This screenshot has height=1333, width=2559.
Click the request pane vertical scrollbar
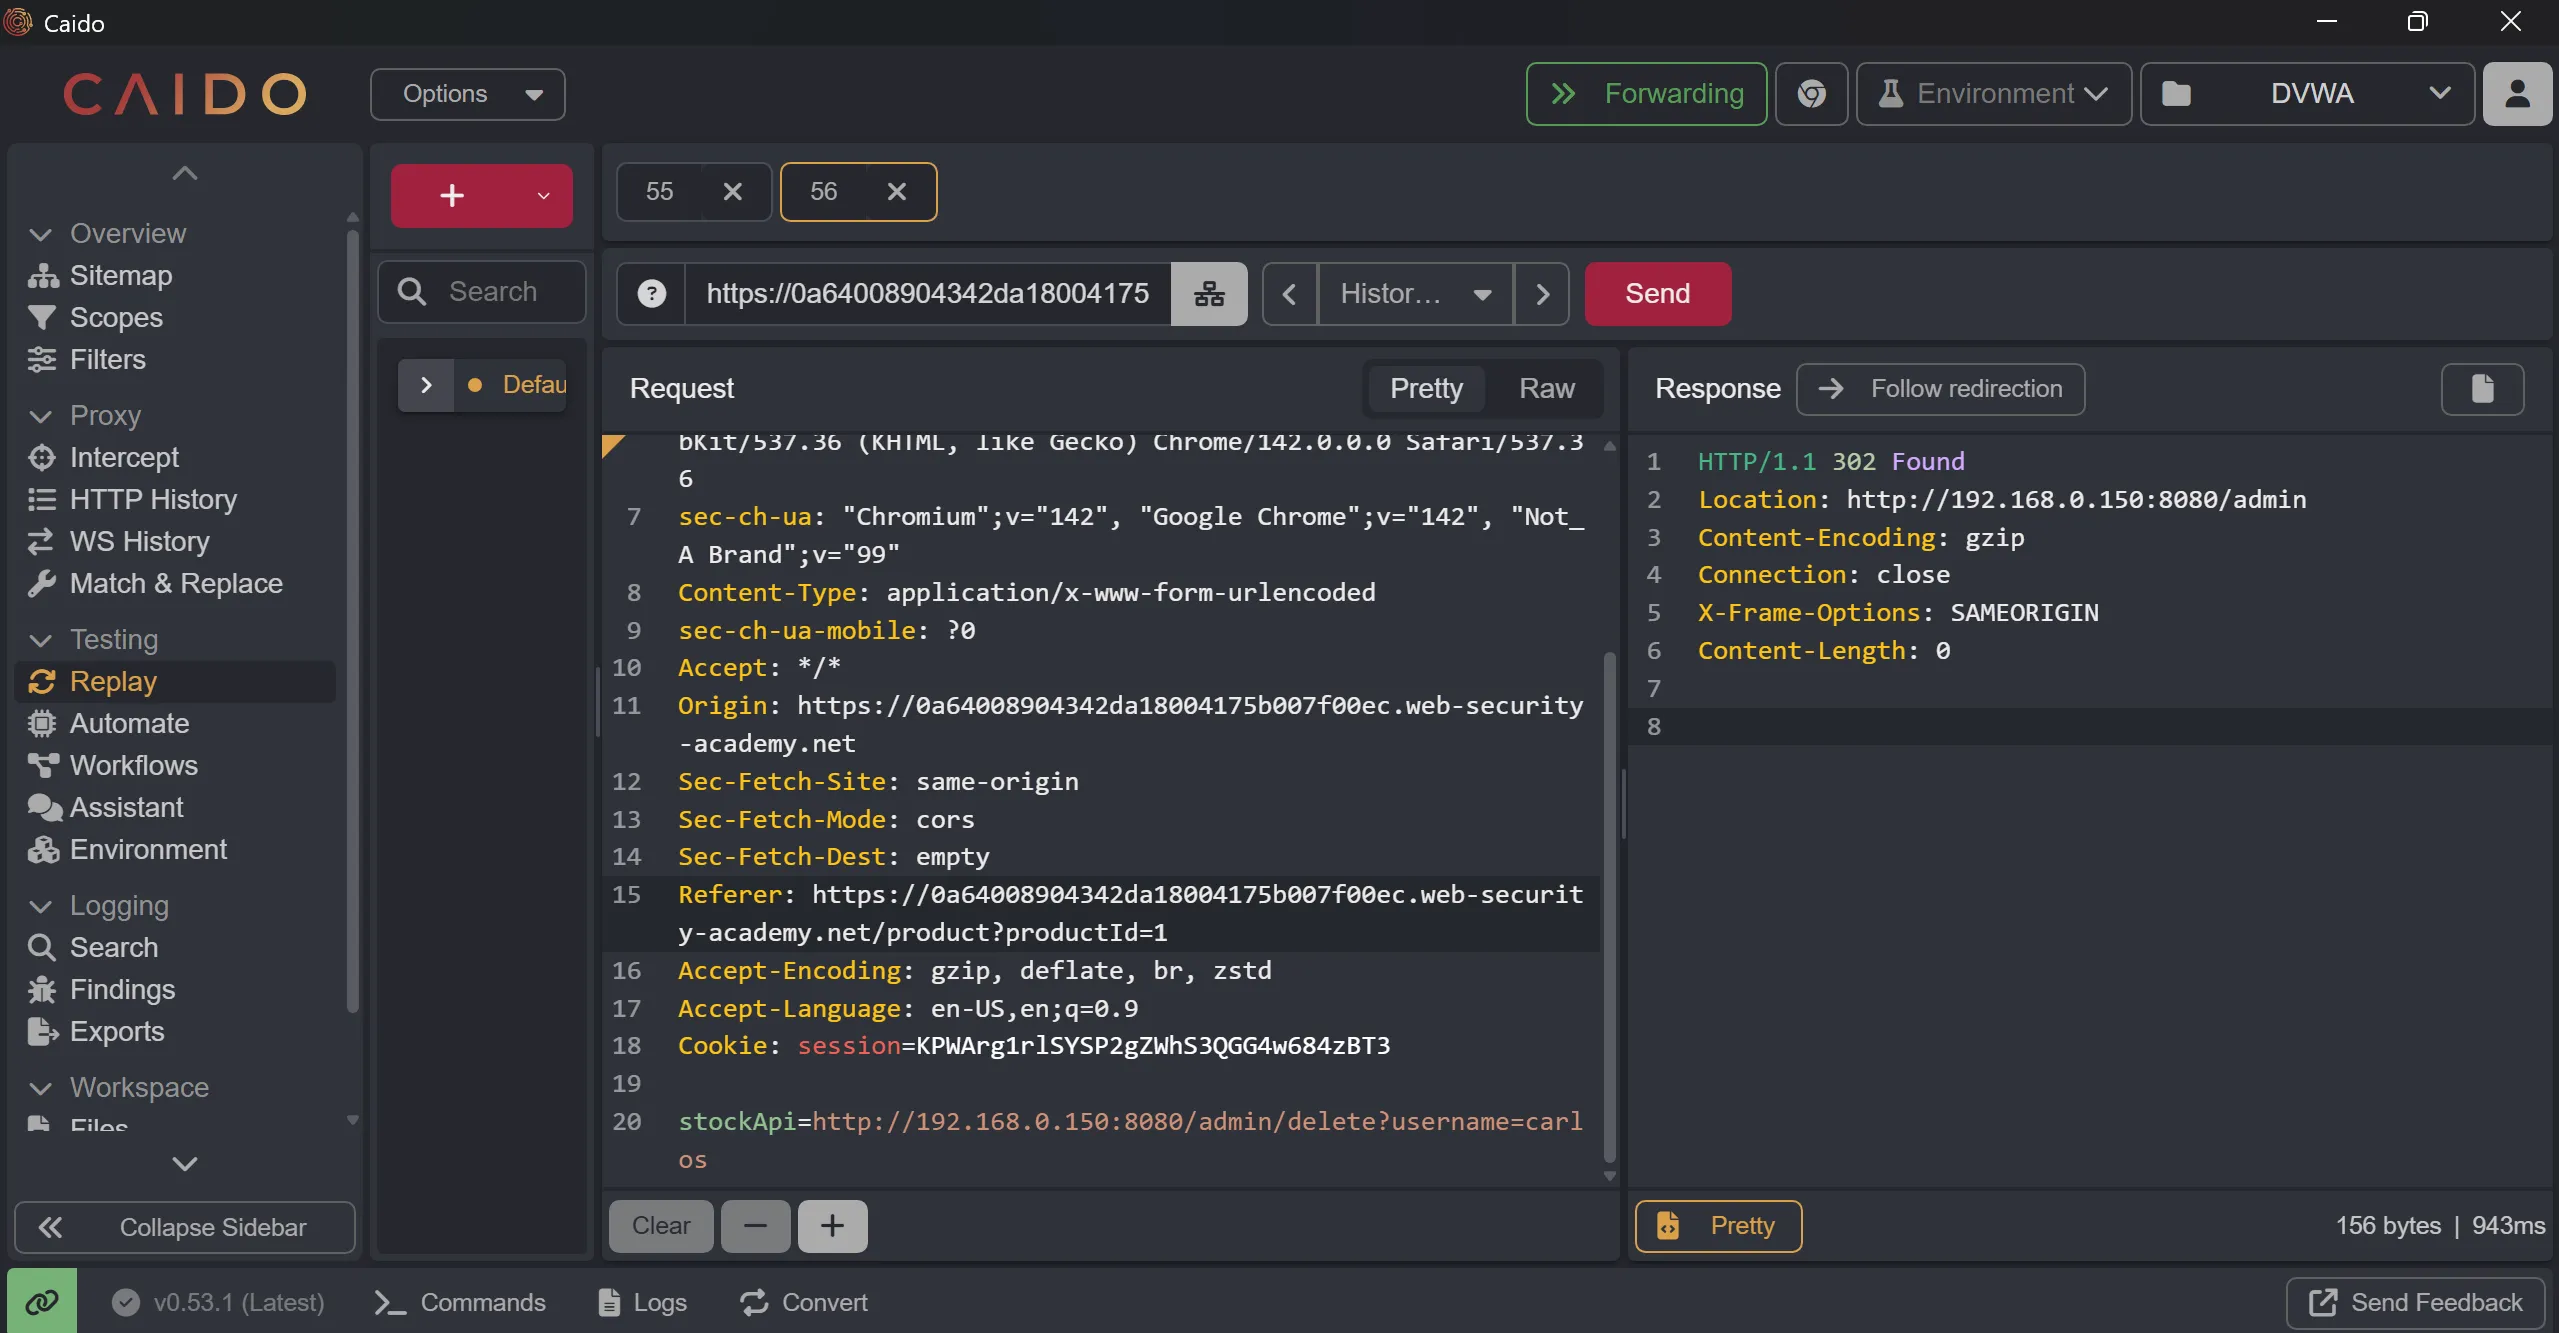click(x=1609, y=900)
